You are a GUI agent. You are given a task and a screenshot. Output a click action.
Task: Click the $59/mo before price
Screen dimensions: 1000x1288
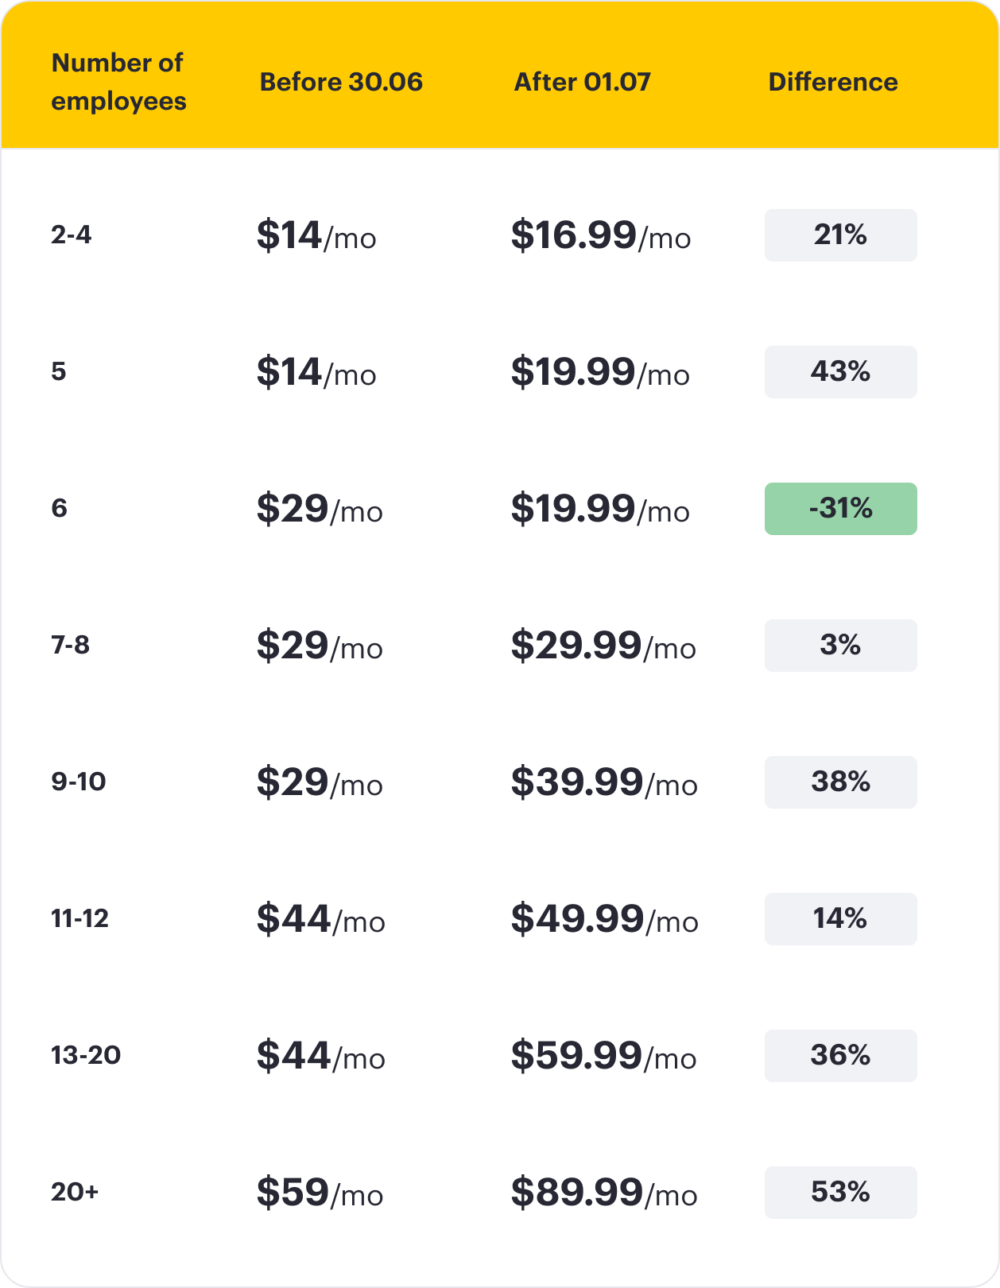point(320,1193)
